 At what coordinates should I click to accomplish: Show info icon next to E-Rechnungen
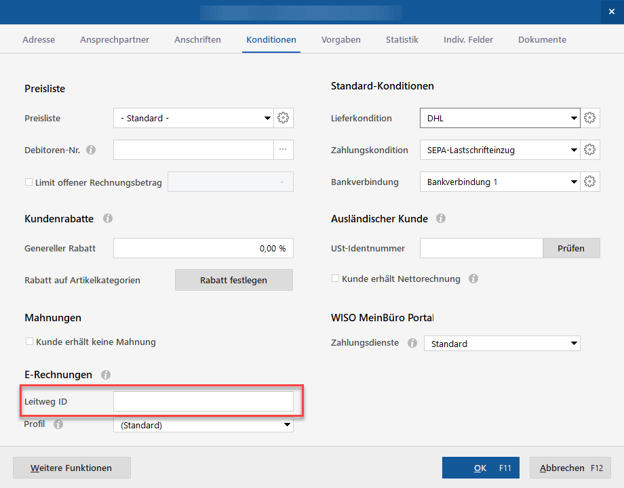pyautogui.click(x=105, y=375)
